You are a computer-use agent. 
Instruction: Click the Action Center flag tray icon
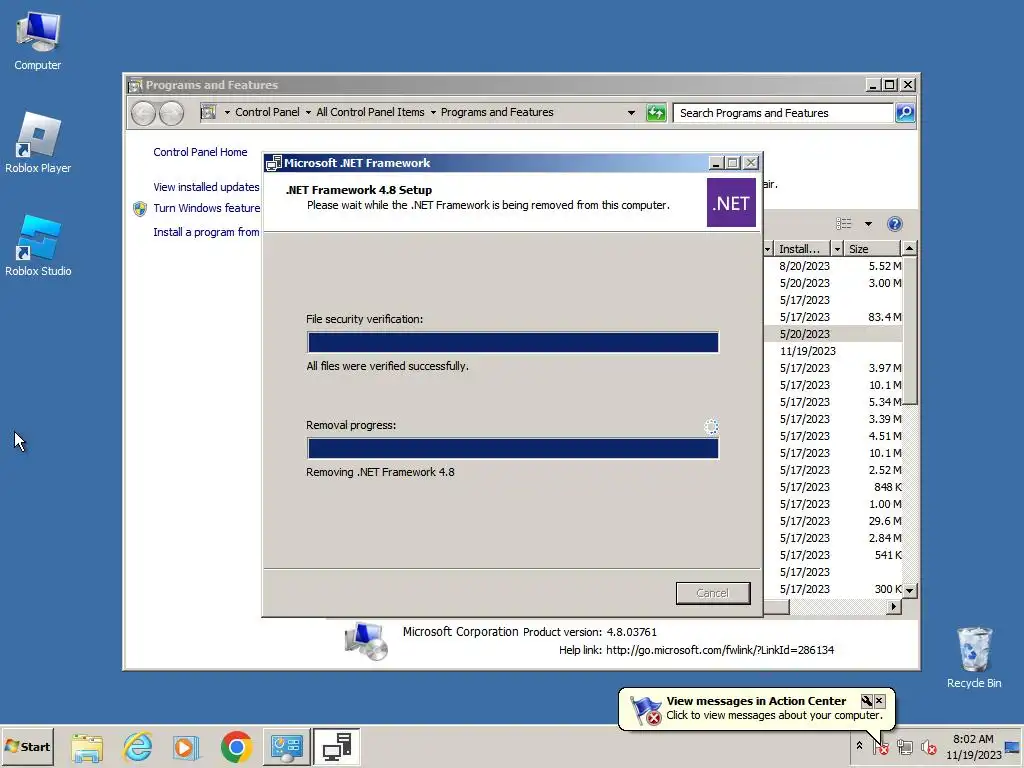pos(881,747)
